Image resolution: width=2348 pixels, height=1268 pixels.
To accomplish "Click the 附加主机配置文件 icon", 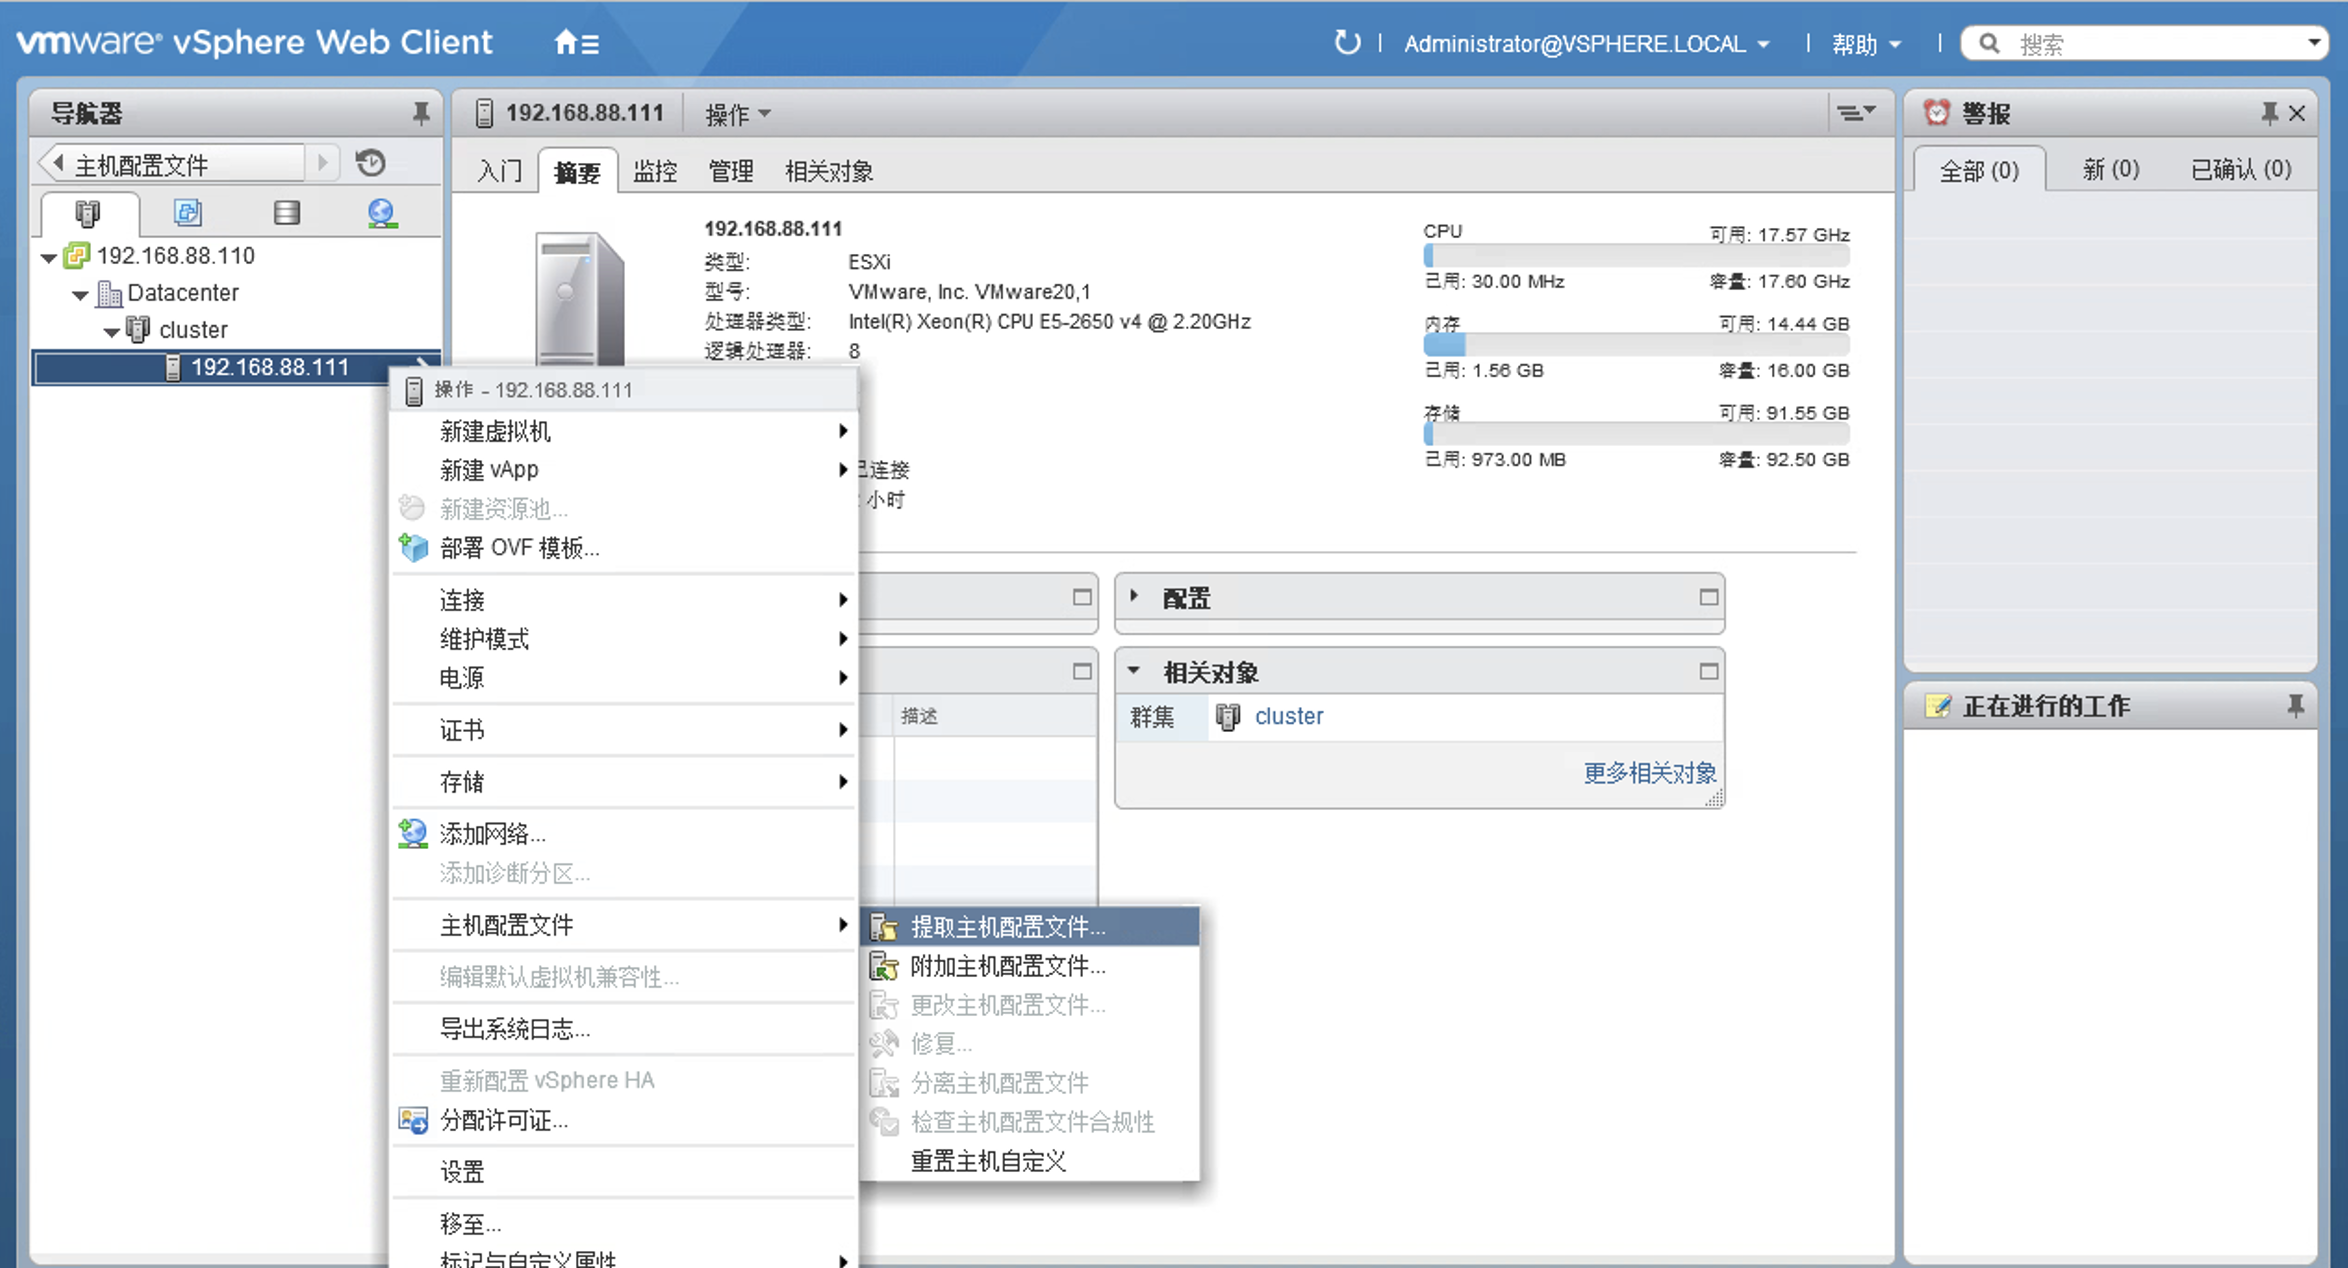I will (x=884, y=966).
